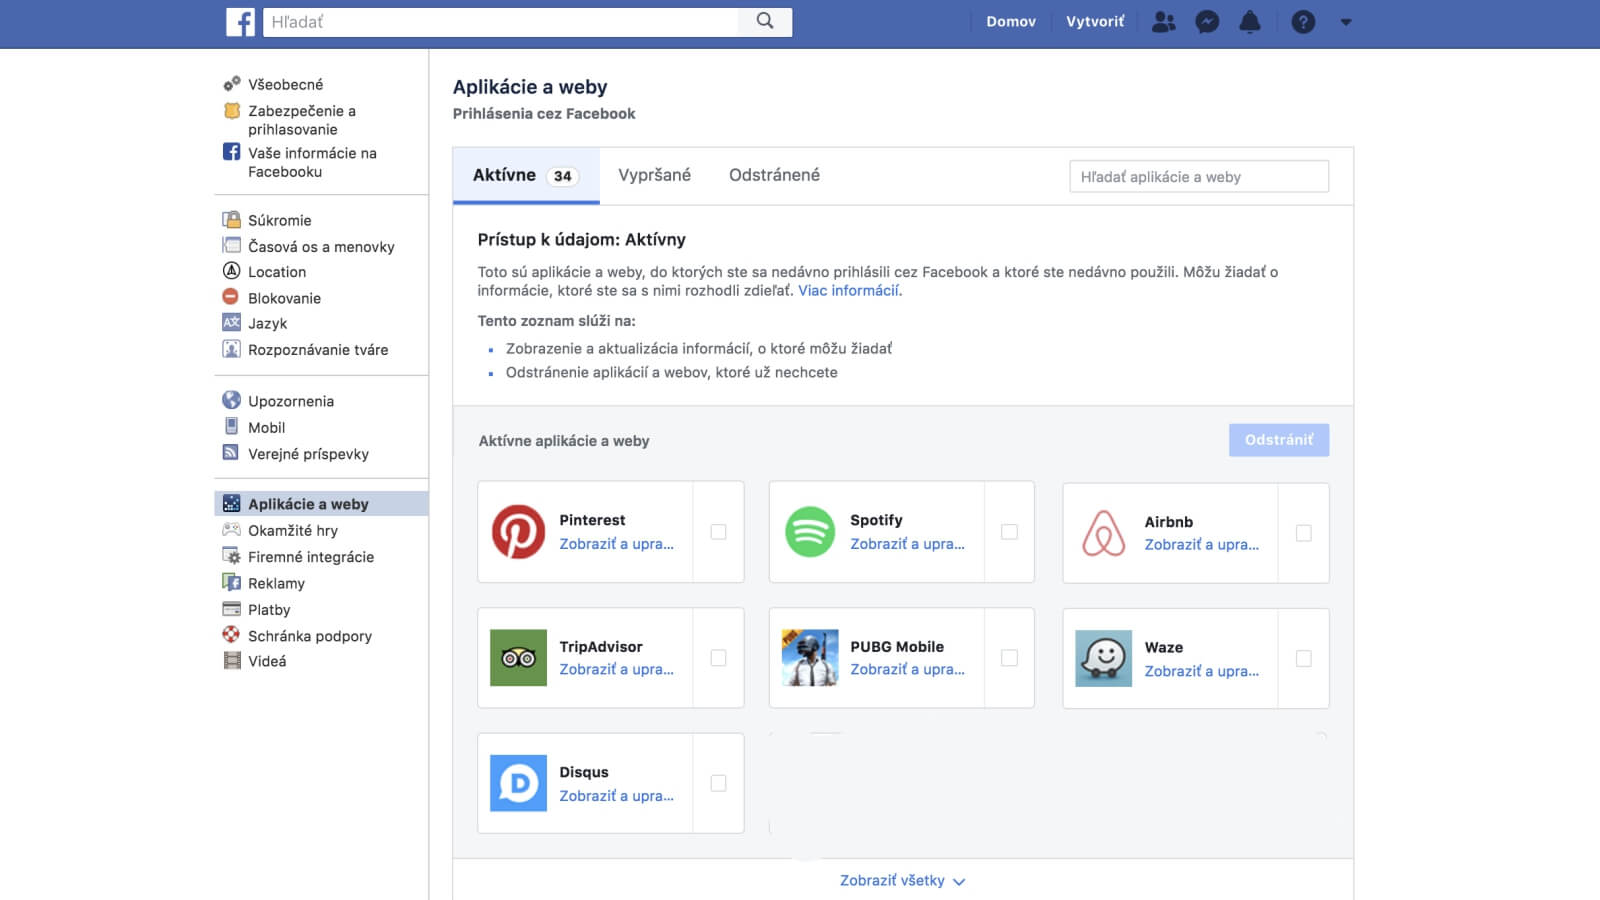Tick the Pinterest checkbox
1600x900 pixels.
[718, 532]
